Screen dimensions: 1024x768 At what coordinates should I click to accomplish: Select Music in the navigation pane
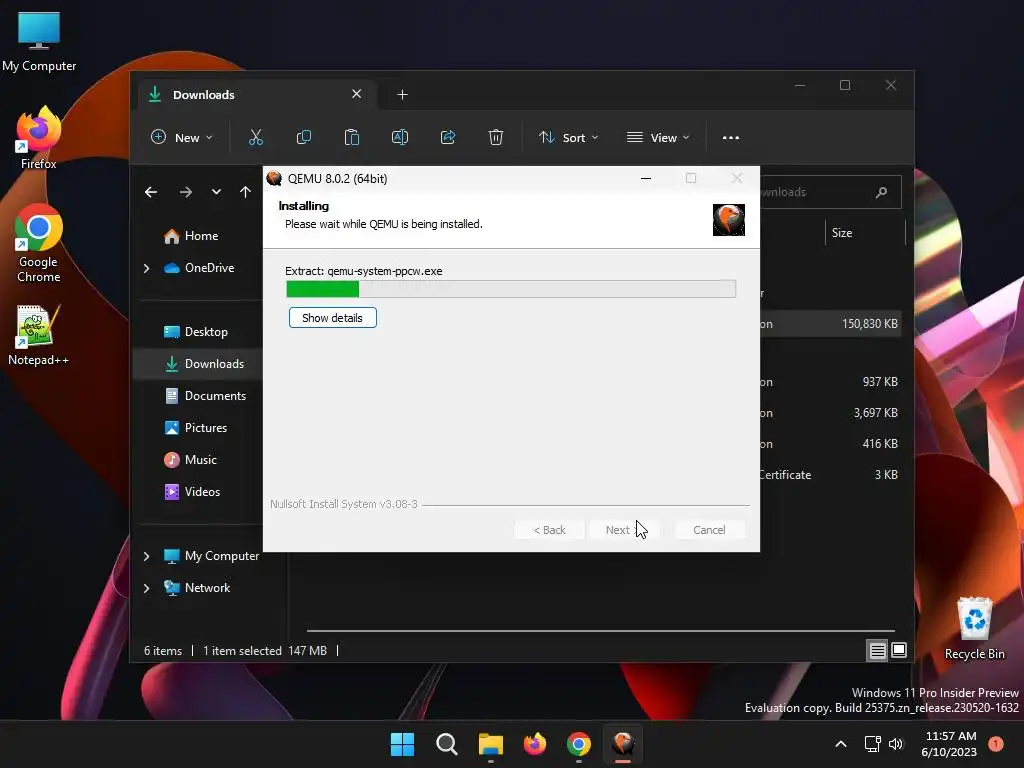[200, 460]
